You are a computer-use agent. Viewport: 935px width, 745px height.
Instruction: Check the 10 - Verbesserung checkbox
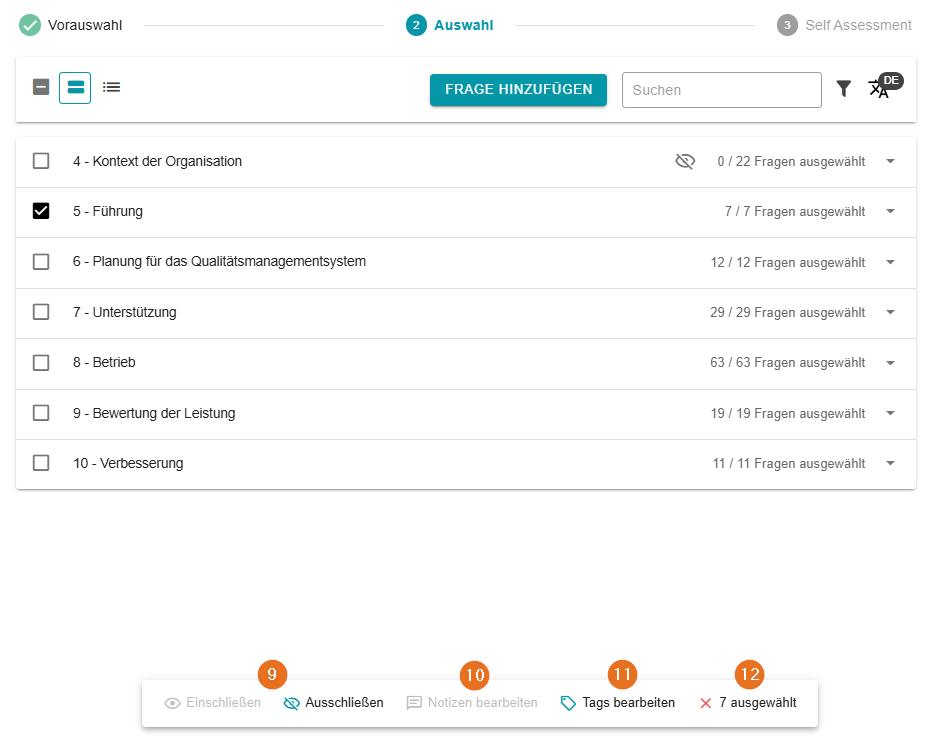[x=41, y=463]
